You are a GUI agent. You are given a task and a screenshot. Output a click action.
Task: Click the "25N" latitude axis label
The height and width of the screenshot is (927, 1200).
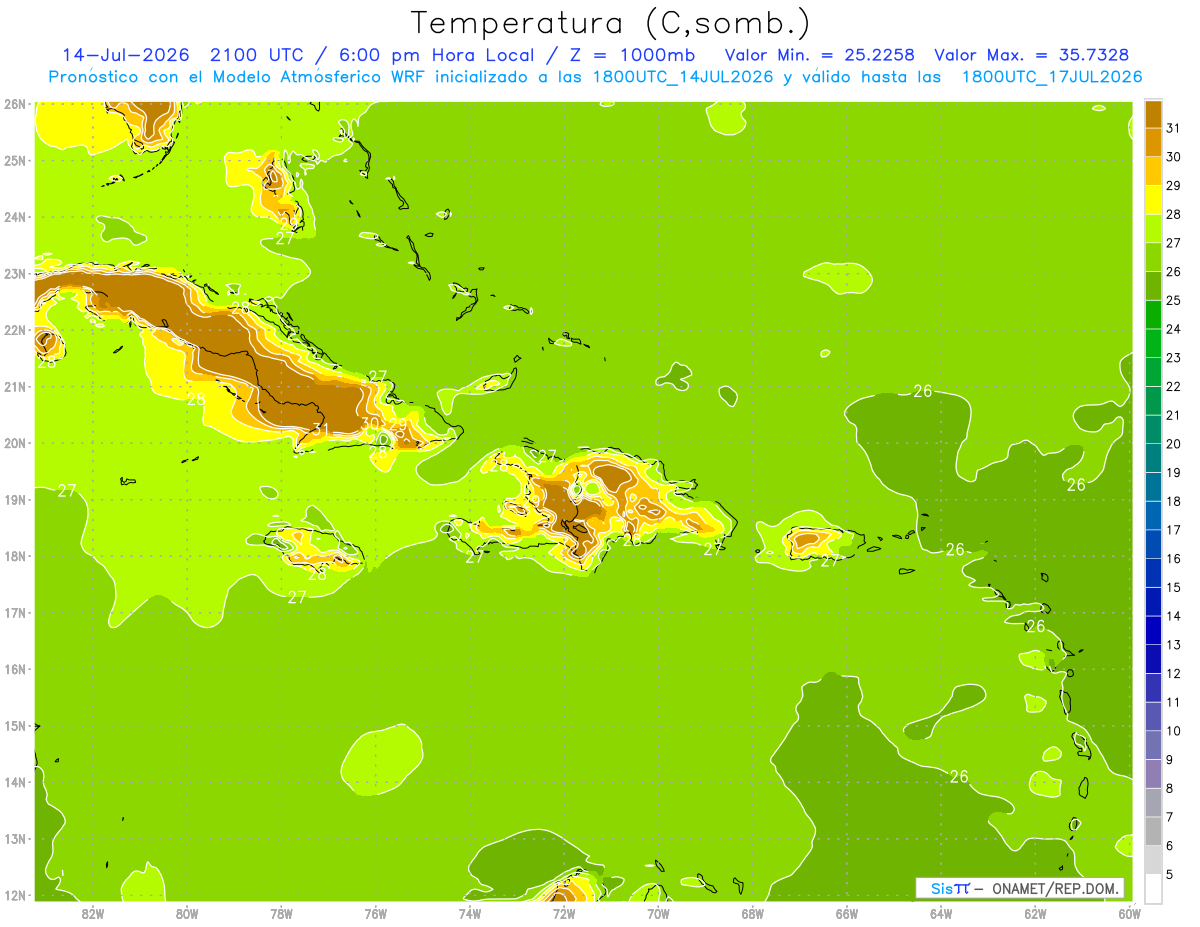(15, 160)
